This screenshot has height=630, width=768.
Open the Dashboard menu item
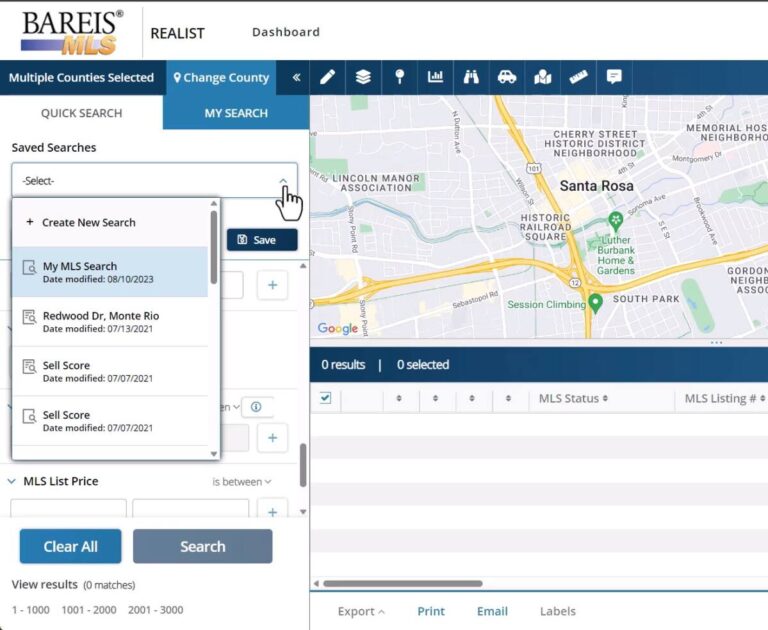[x=286, y=32]
